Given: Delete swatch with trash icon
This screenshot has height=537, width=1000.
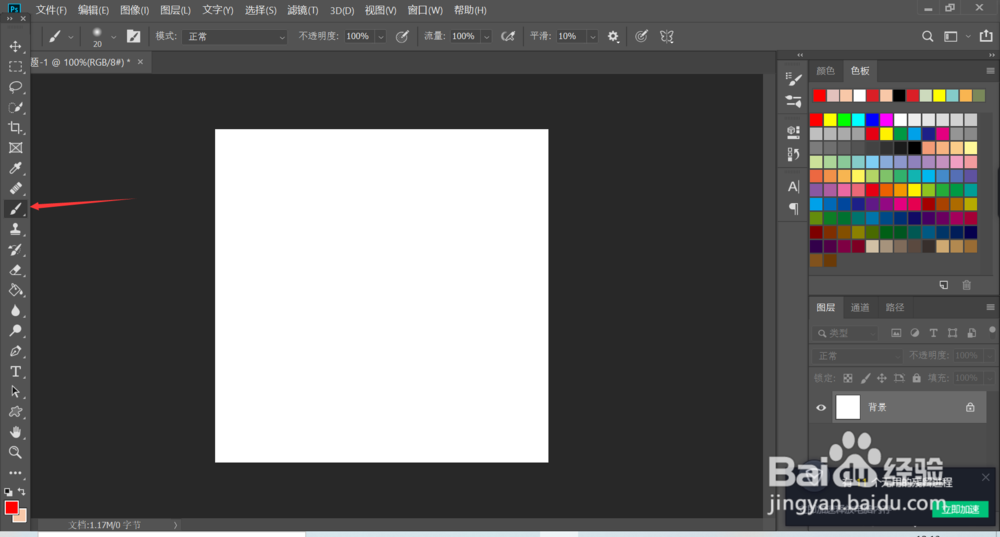Looking at the screenshot, I should (x=967, y=285).
